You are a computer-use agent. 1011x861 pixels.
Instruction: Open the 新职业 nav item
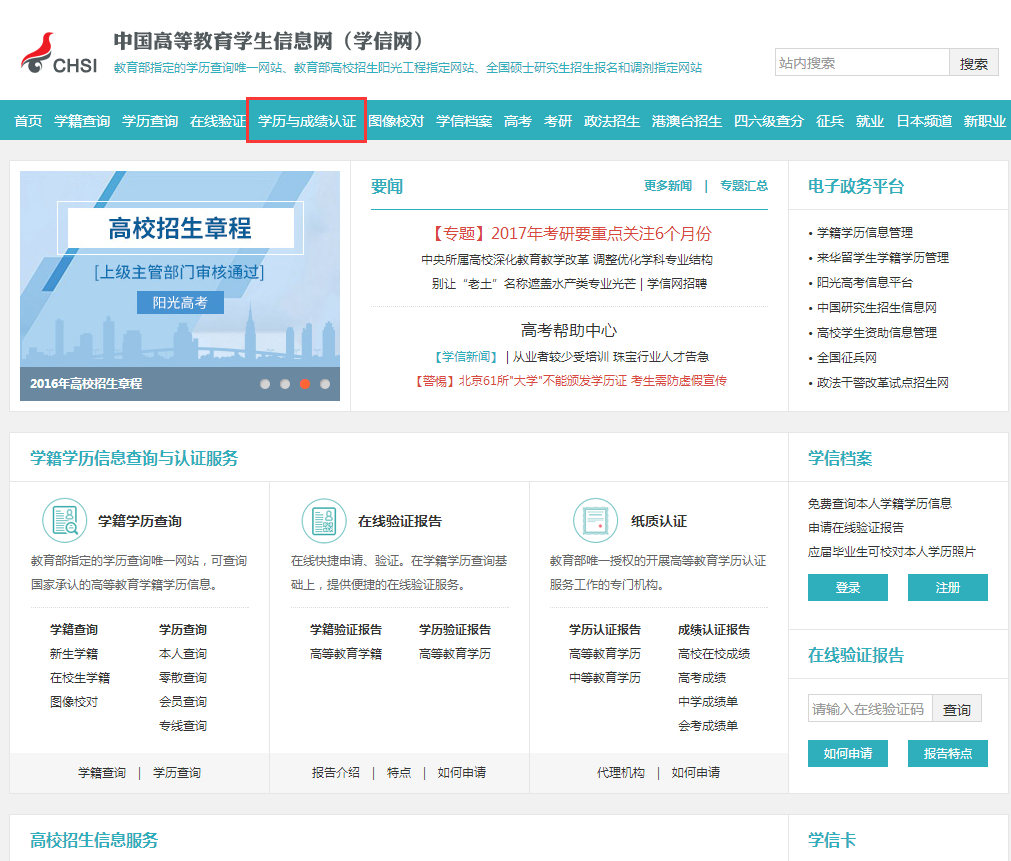(x=985, y=121)
